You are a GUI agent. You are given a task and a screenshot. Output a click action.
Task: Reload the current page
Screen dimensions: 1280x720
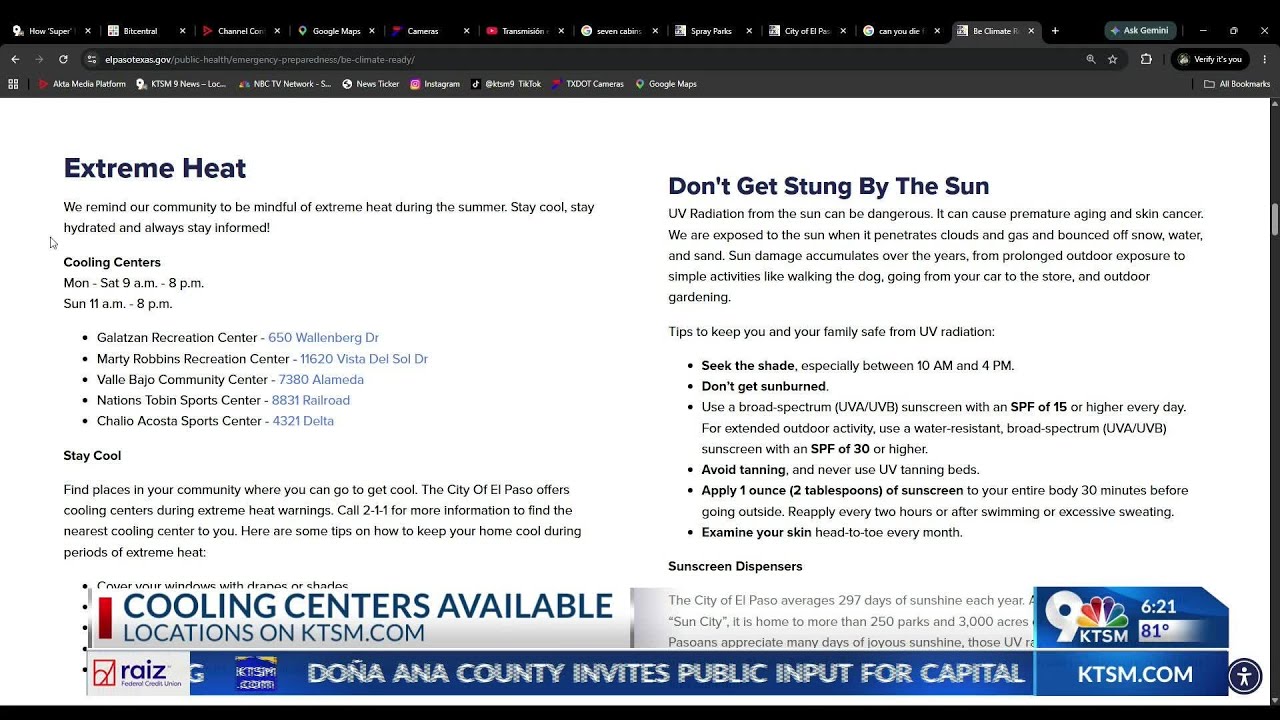63,59
